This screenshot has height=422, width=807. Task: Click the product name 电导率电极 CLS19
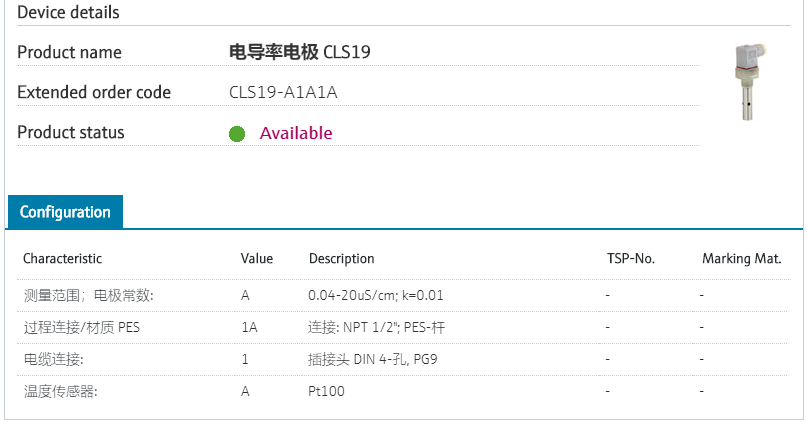[300, 52]
